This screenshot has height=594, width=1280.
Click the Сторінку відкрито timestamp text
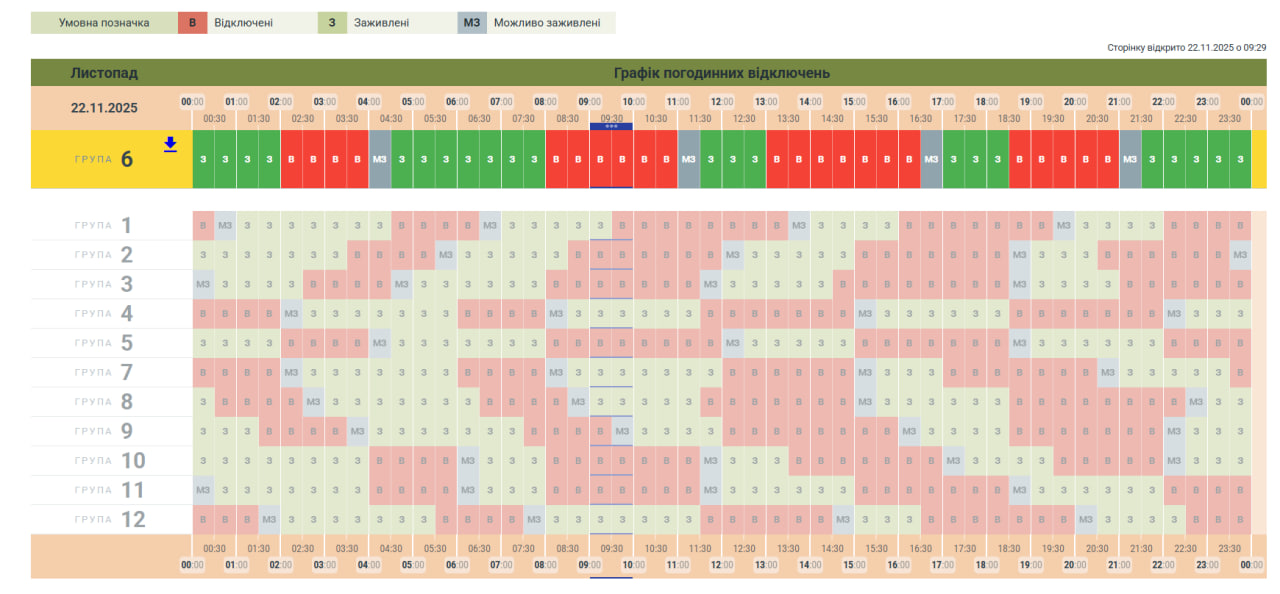[x=1187, y=47]
